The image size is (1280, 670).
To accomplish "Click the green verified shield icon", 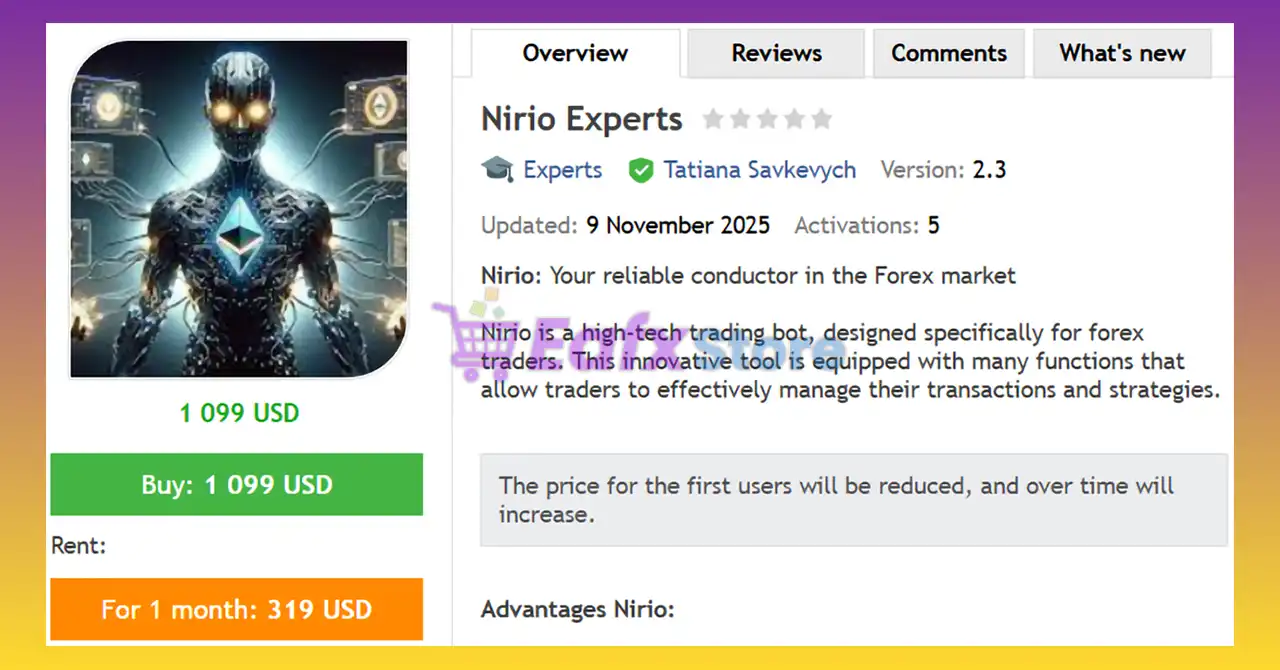I will tap(640, 171).
